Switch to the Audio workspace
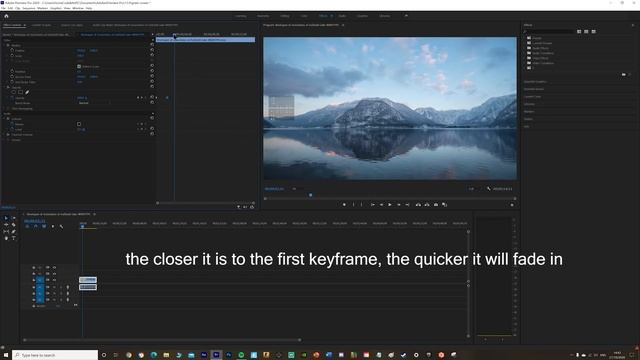640x360 pixels. click(x=342, y=16)
